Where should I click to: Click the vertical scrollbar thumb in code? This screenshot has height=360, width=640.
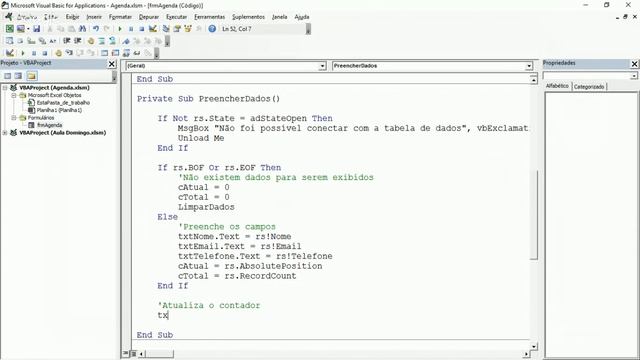pyautogui.click(x=534, y=214)
